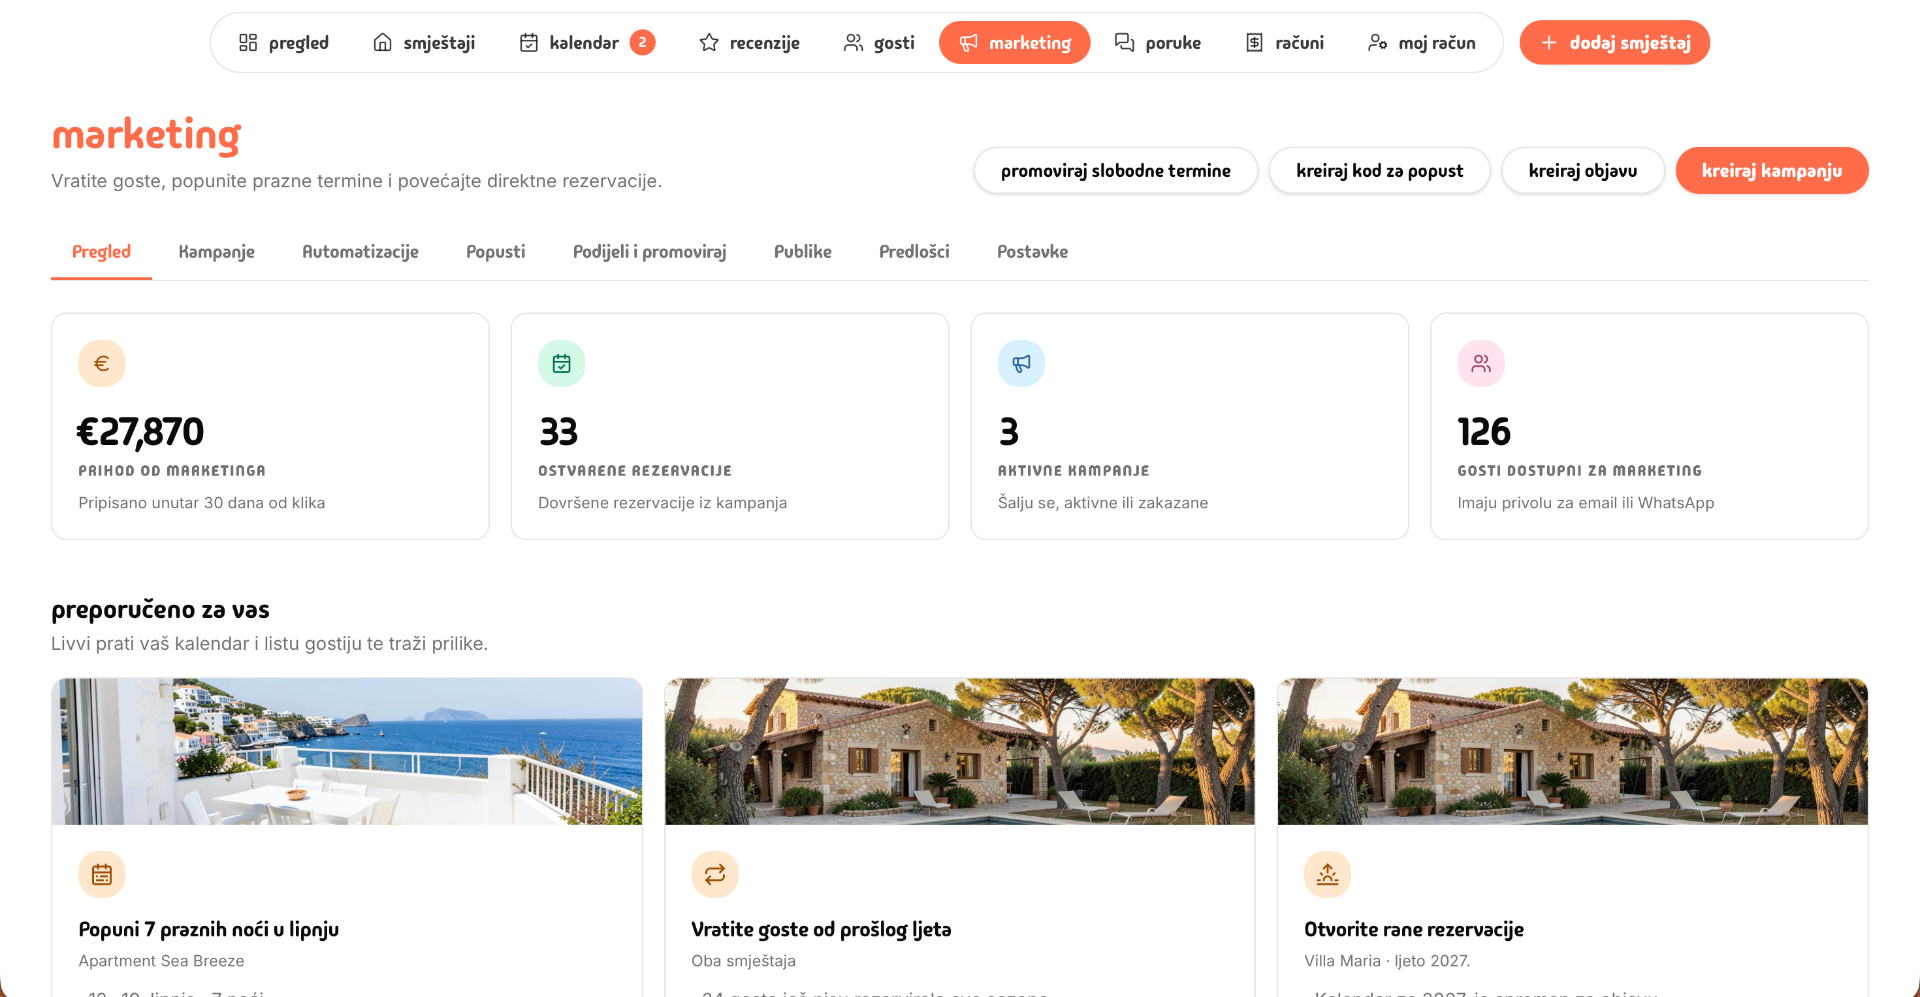Open recenzije from the top nav

click(x=750, y=43)
